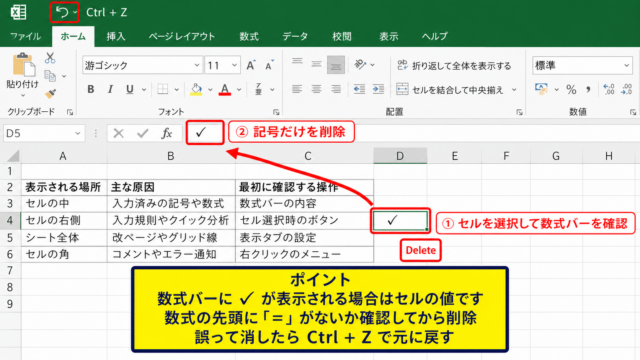Toggle Italic formatting
This screenshot has height=360, width=640.
click(110, 89)
